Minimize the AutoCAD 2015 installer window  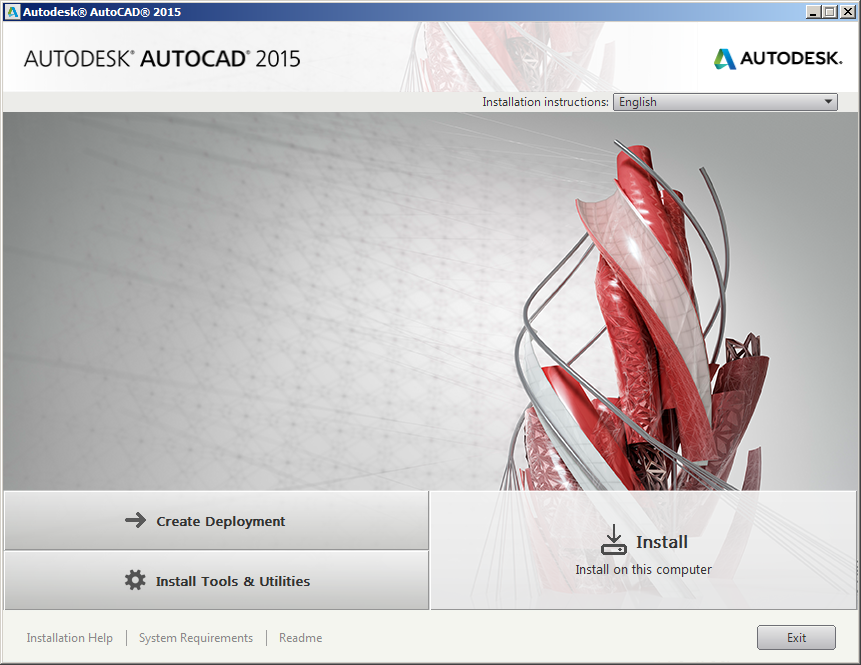click(814, 12)
